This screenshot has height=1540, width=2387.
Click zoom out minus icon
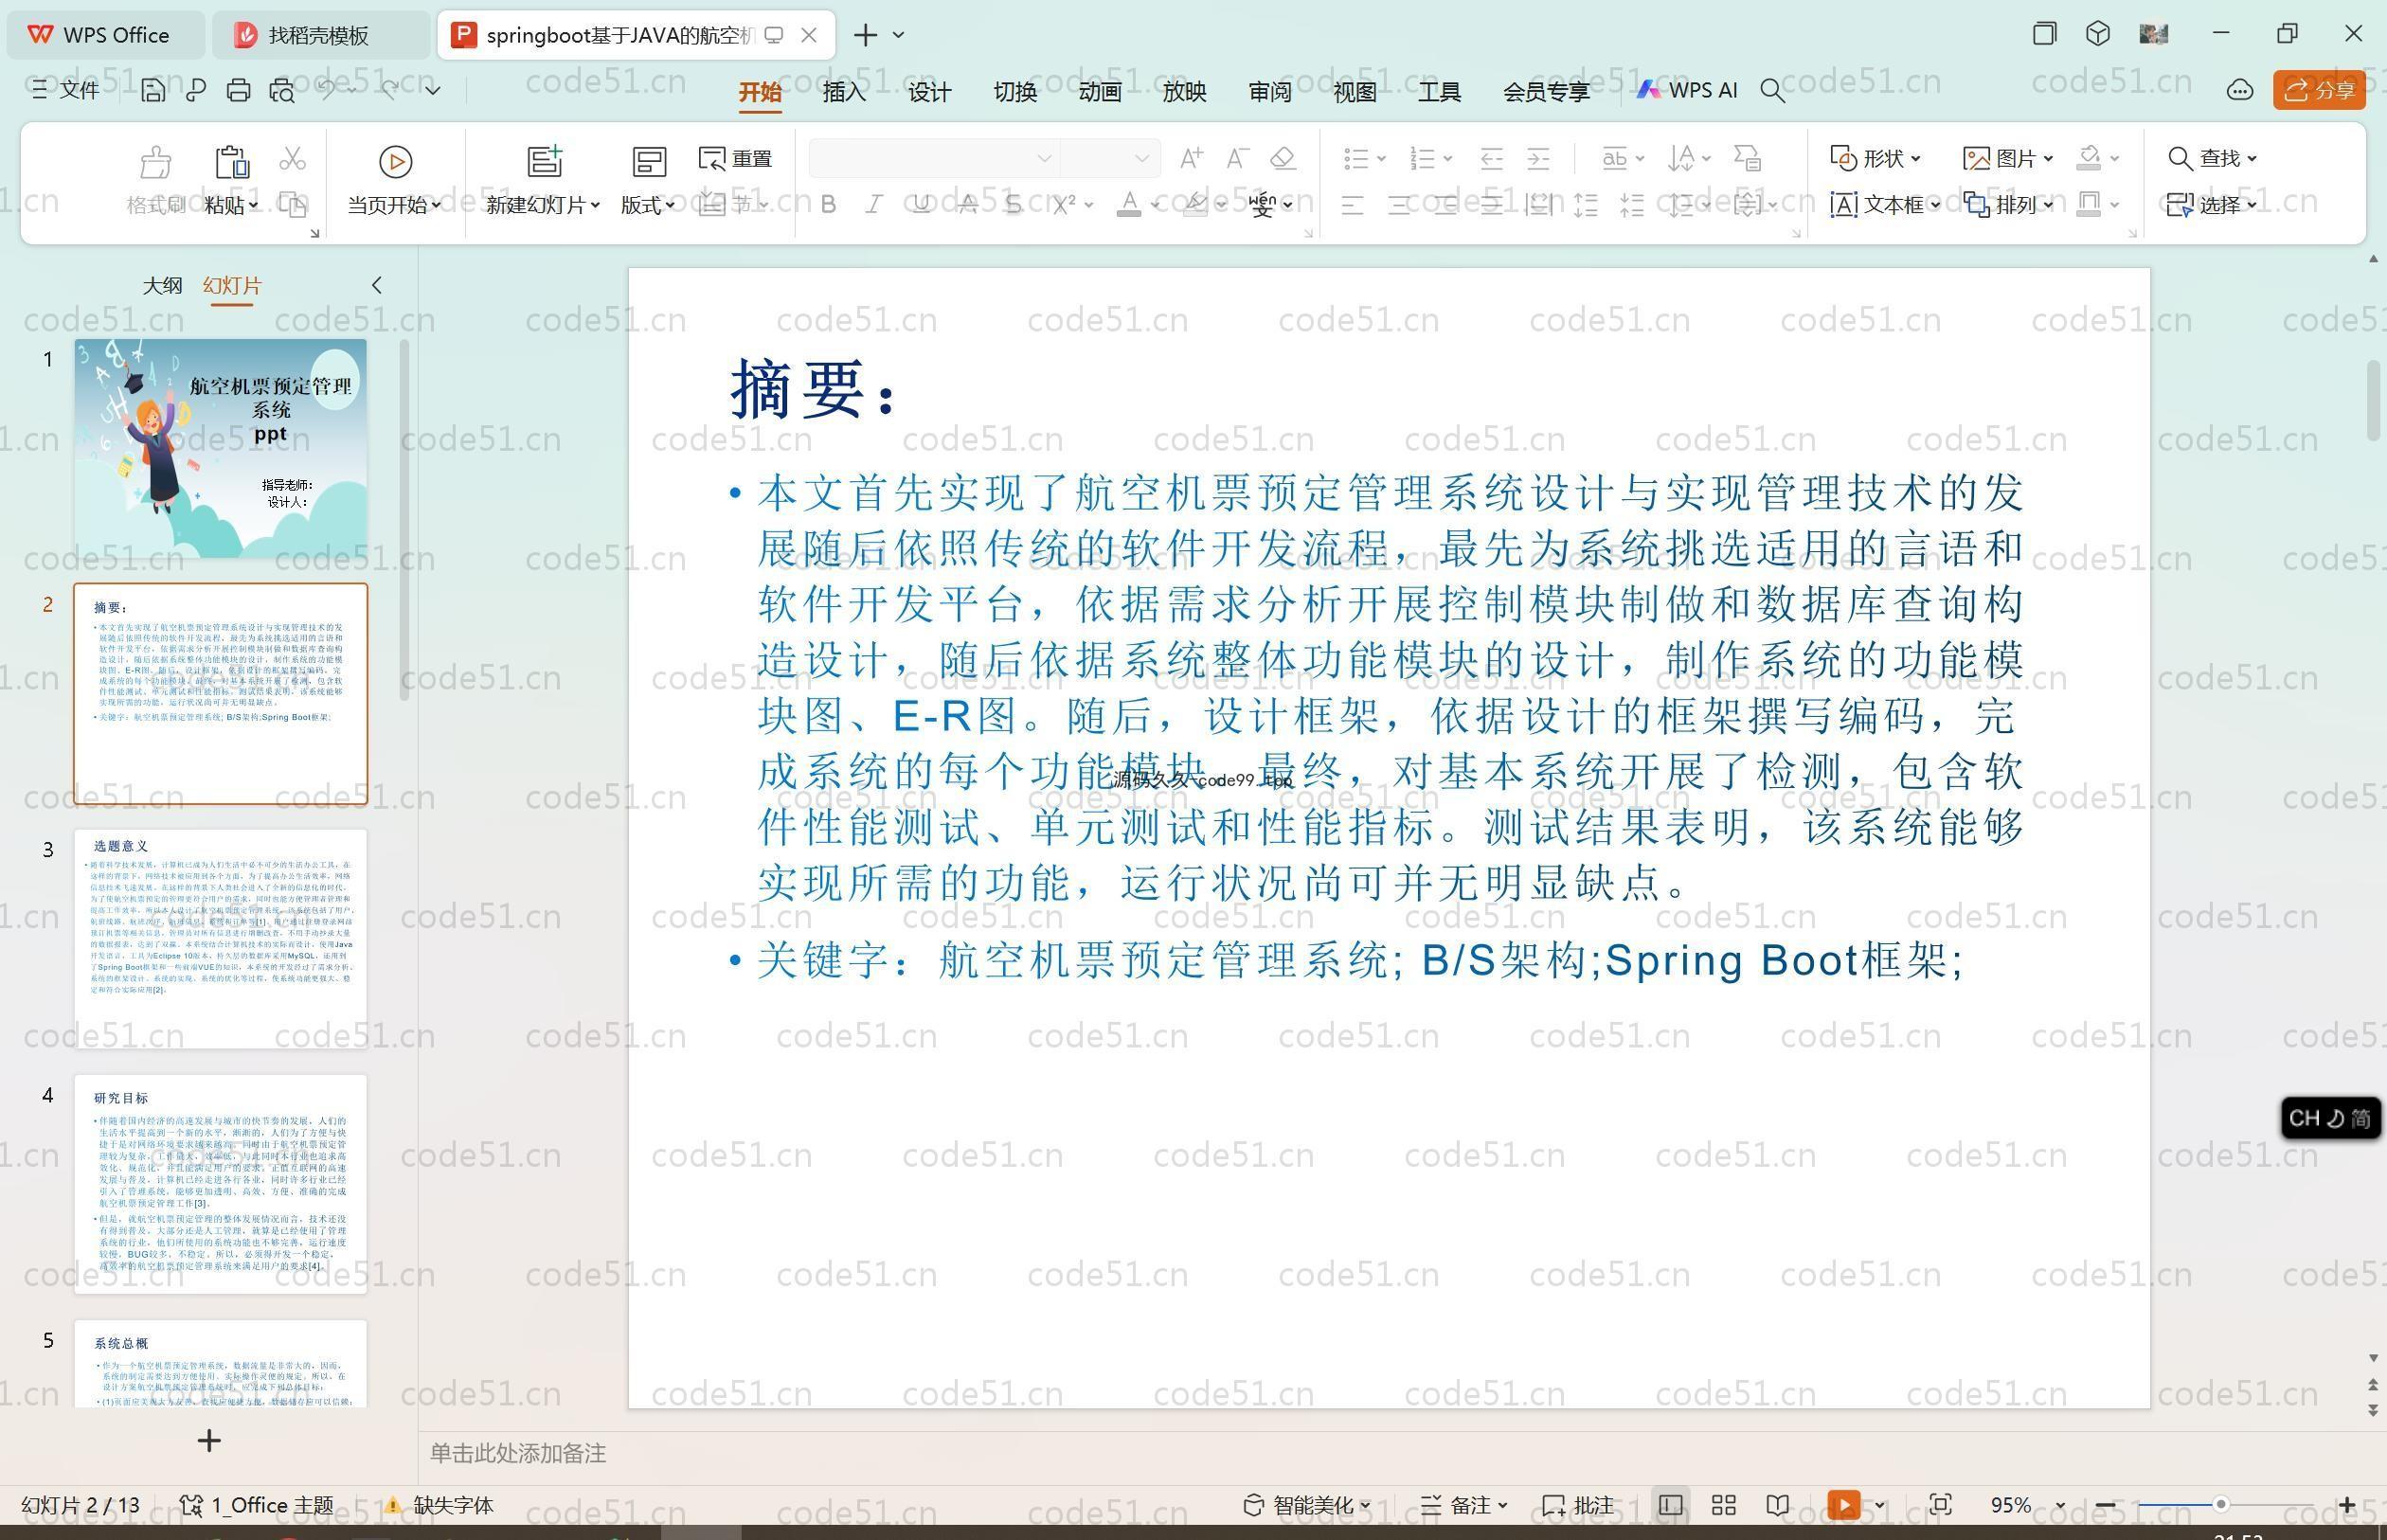(2105, 1505)
